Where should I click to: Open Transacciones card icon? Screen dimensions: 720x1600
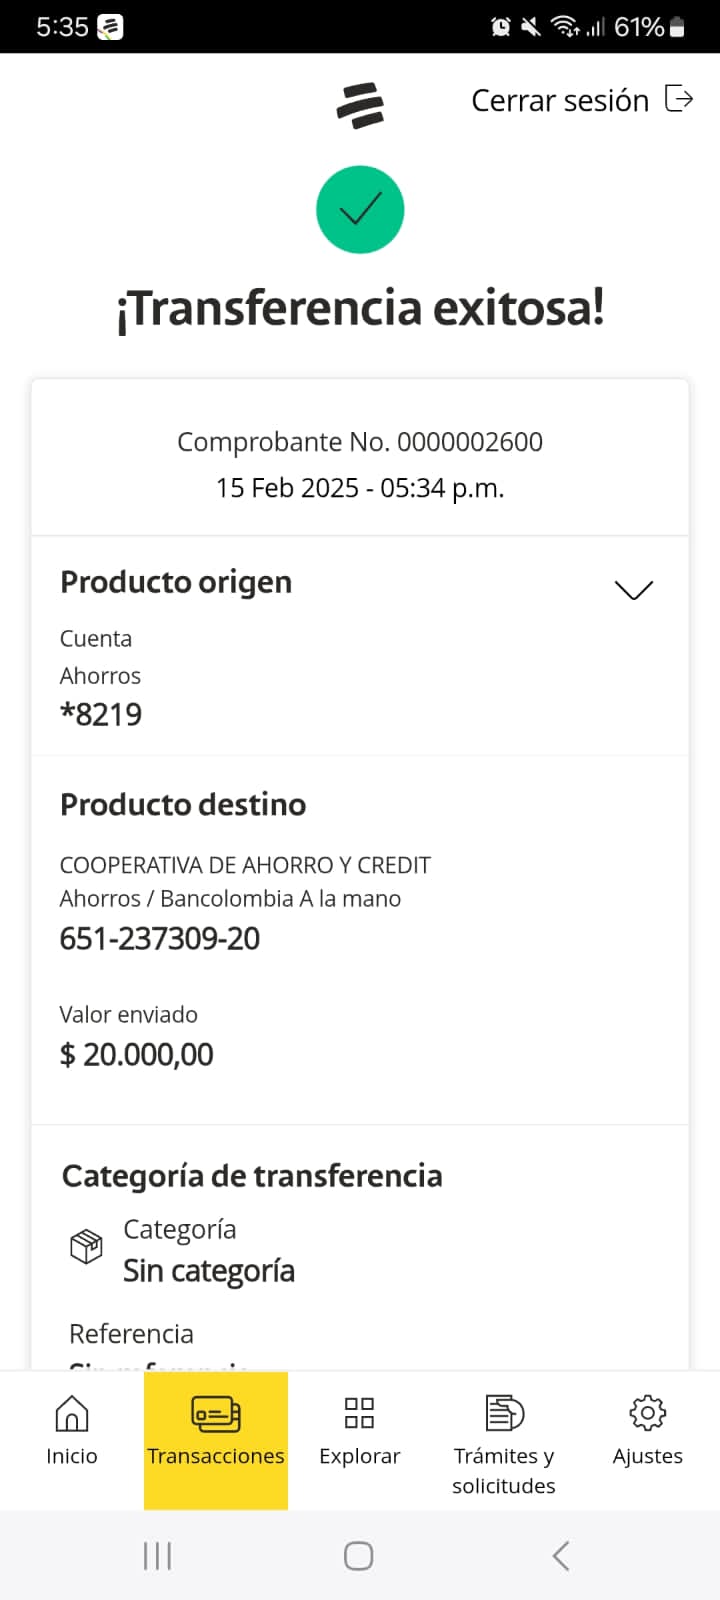pos(216,1413)
